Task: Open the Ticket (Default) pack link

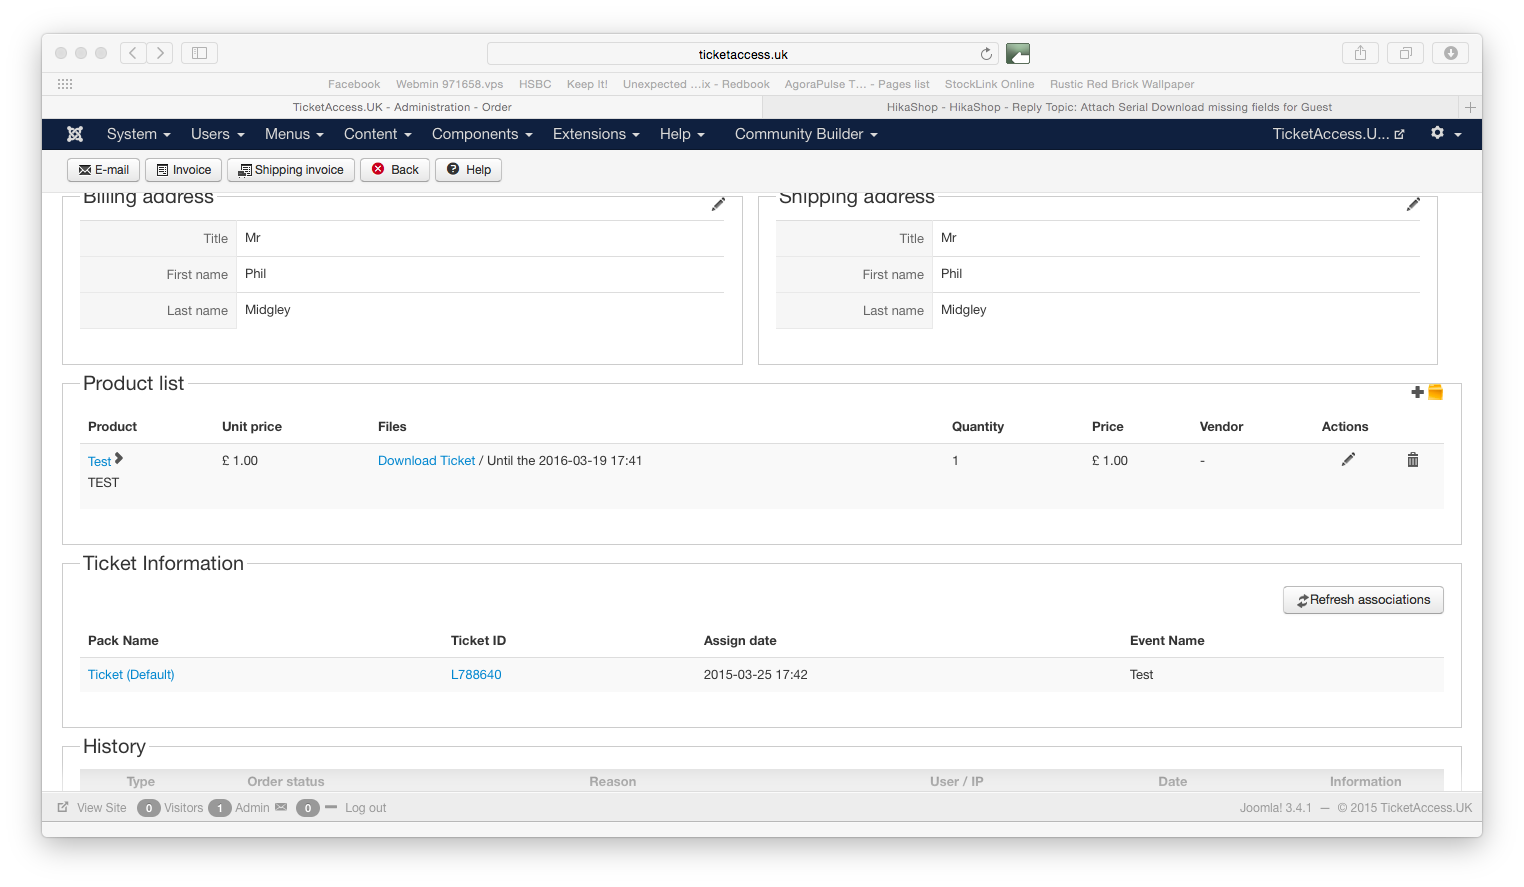Action: (131, 675)
